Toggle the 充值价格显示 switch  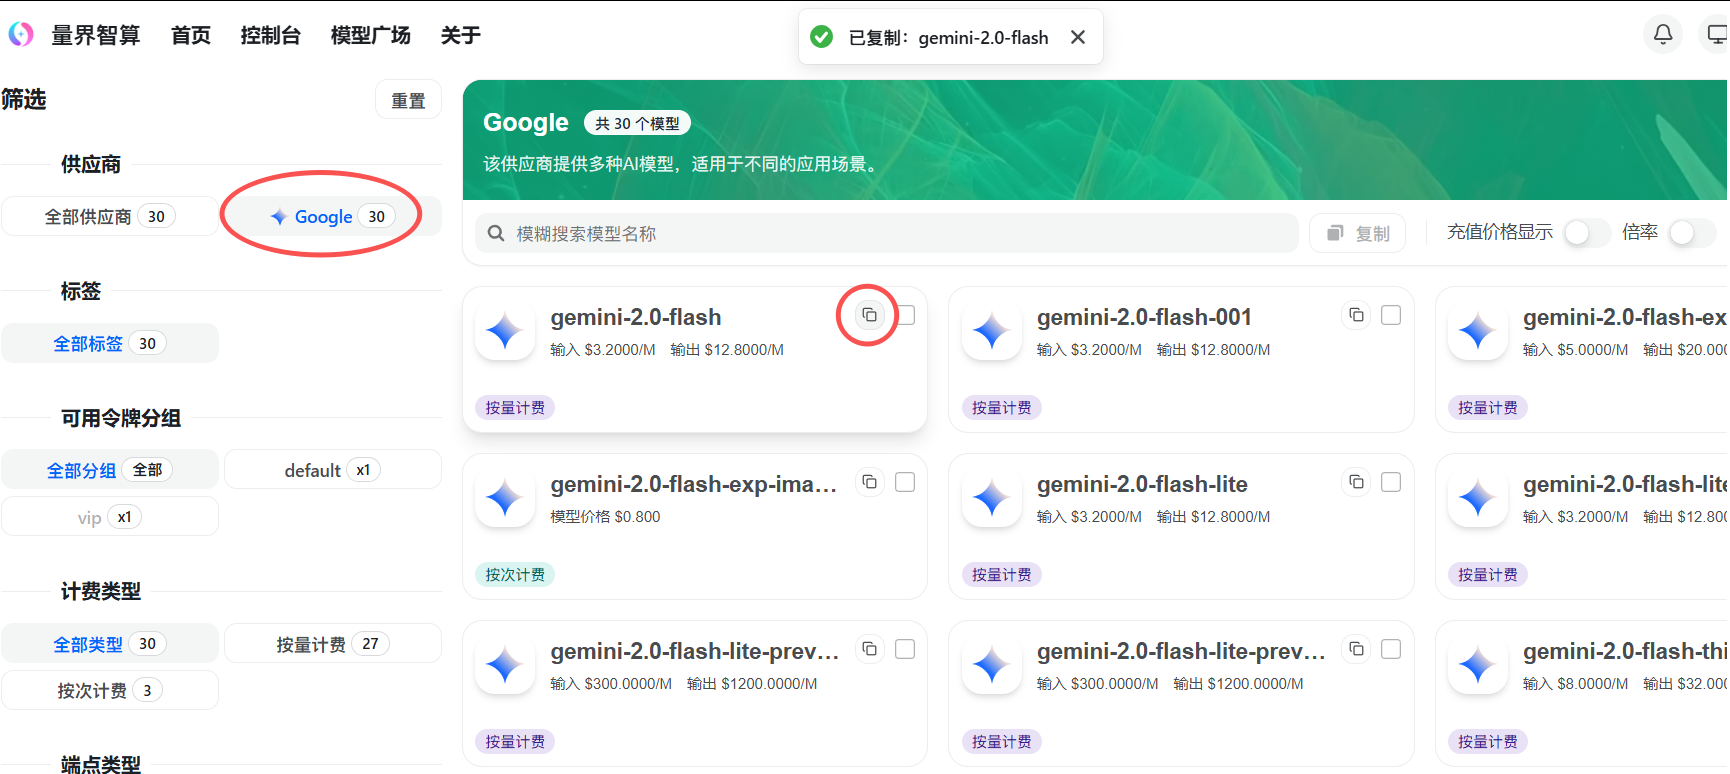pos(1586,232)
